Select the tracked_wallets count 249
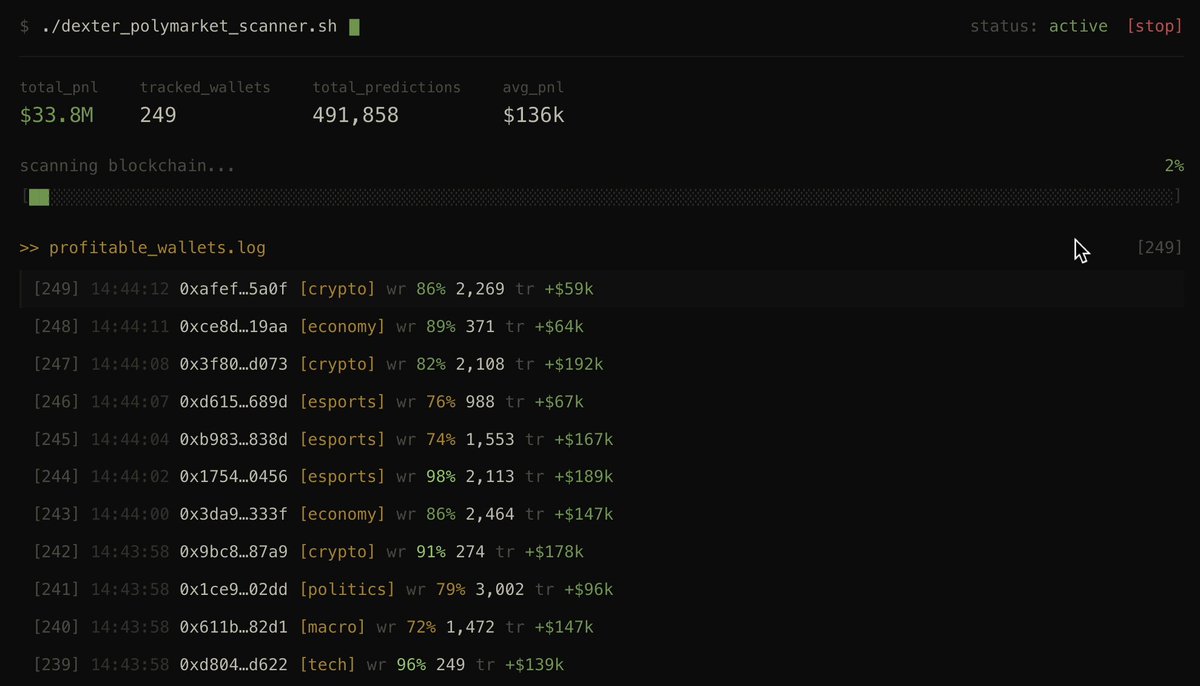The height and width of the screenshot is (686, 1200). click(x=158, y=115)
